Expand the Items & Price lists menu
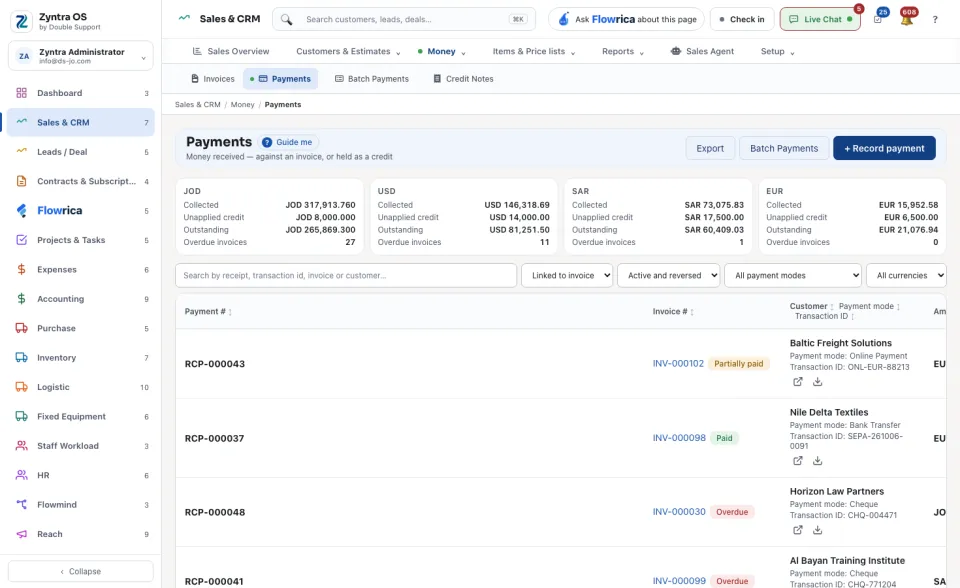960x588 pixels. 534,51
